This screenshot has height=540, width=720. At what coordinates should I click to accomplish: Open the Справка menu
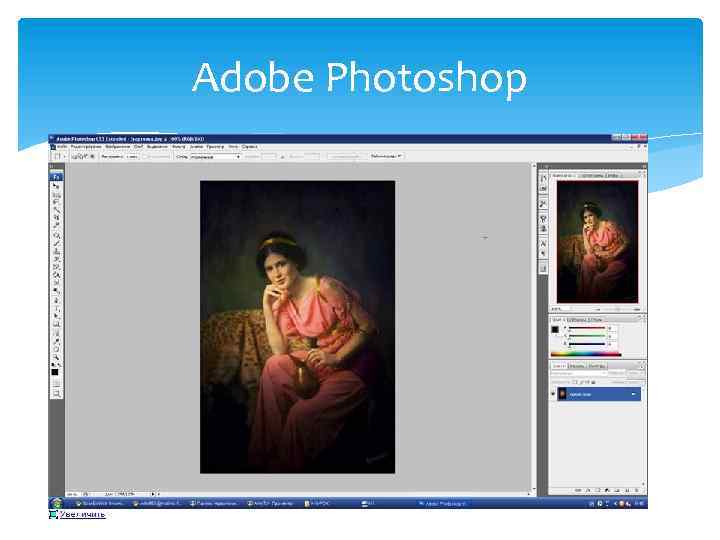249,147
